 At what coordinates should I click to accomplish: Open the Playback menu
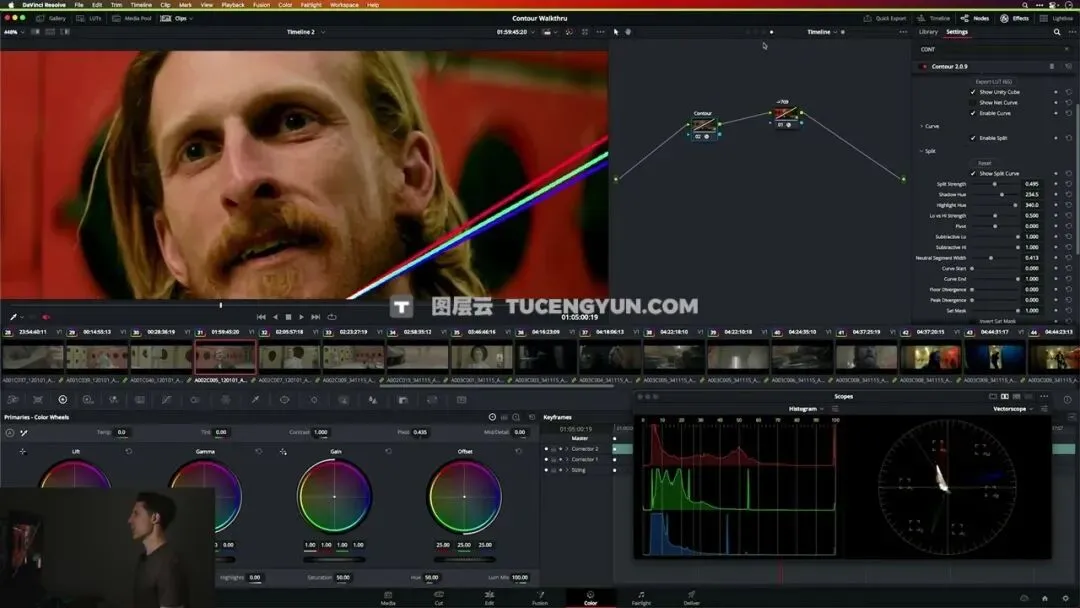pos(233,5)
